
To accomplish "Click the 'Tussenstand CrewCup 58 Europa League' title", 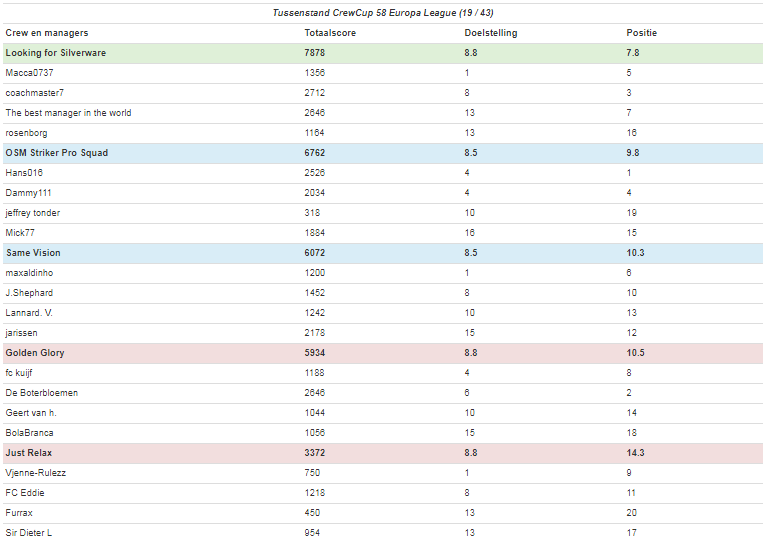I will 384,13.
